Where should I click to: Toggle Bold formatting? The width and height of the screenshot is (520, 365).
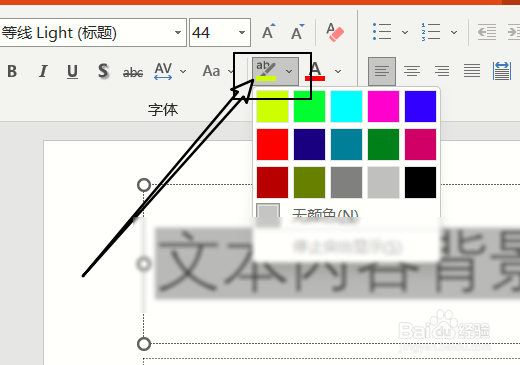[x=12, y=71]
